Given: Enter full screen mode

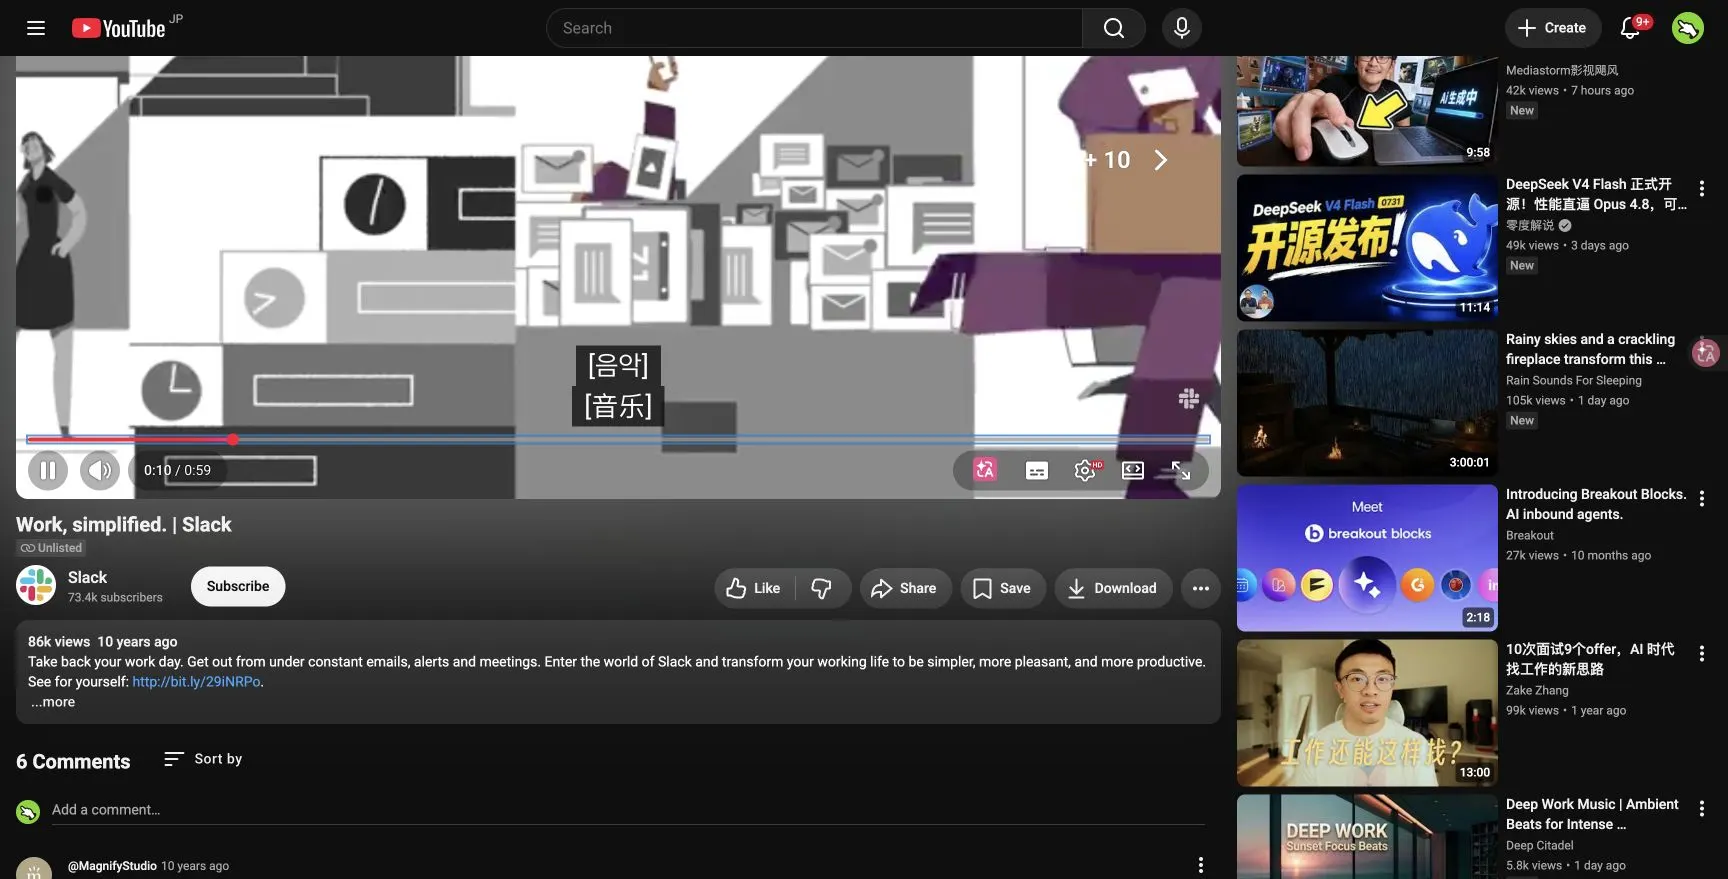Looking at the screenshot, I should pyautogui.click(x=1181, y=470).
